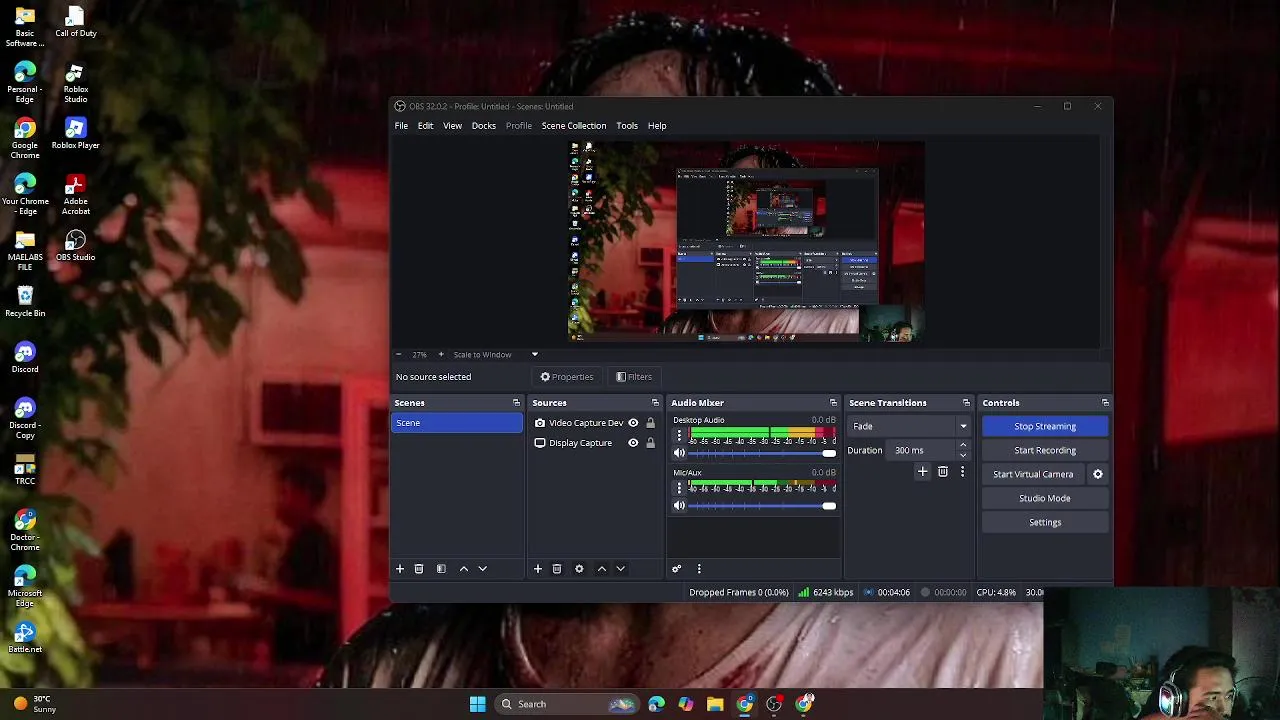
Task: Click Windows Start button on taskbar
Action: (478, 704)
